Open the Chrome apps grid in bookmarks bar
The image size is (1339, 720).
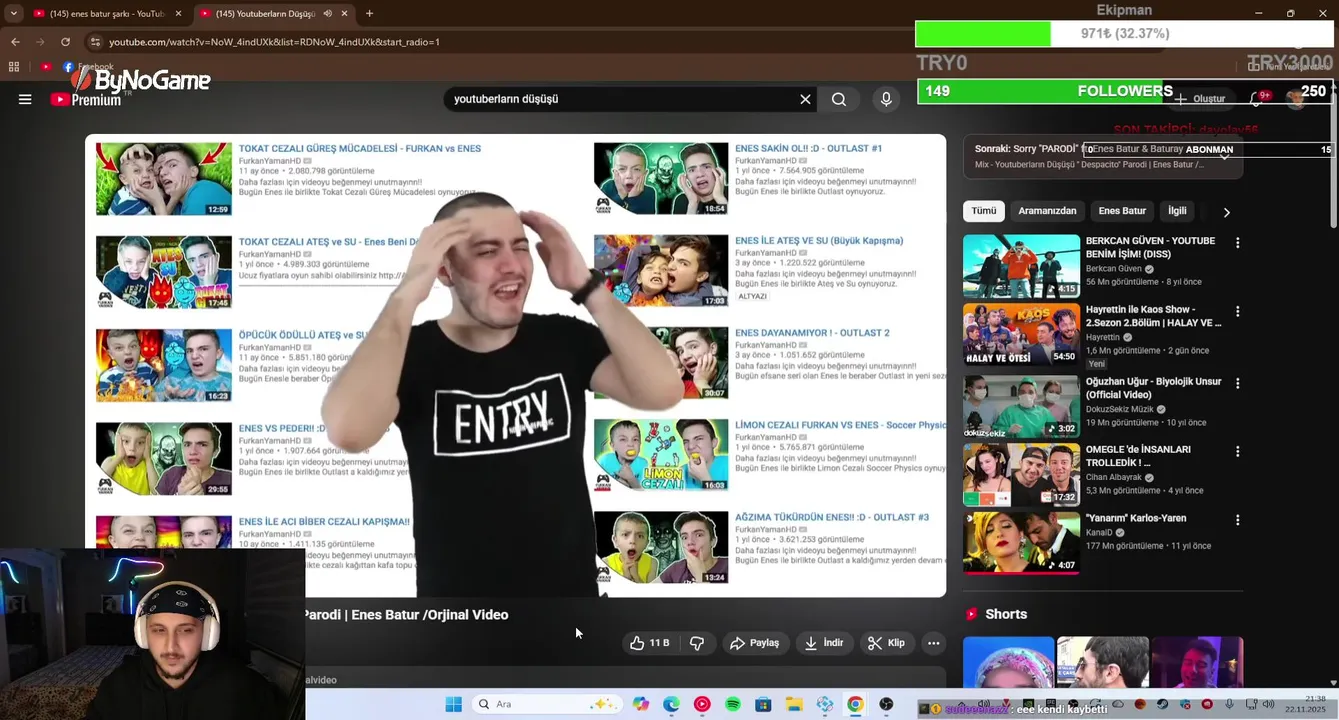14,67
